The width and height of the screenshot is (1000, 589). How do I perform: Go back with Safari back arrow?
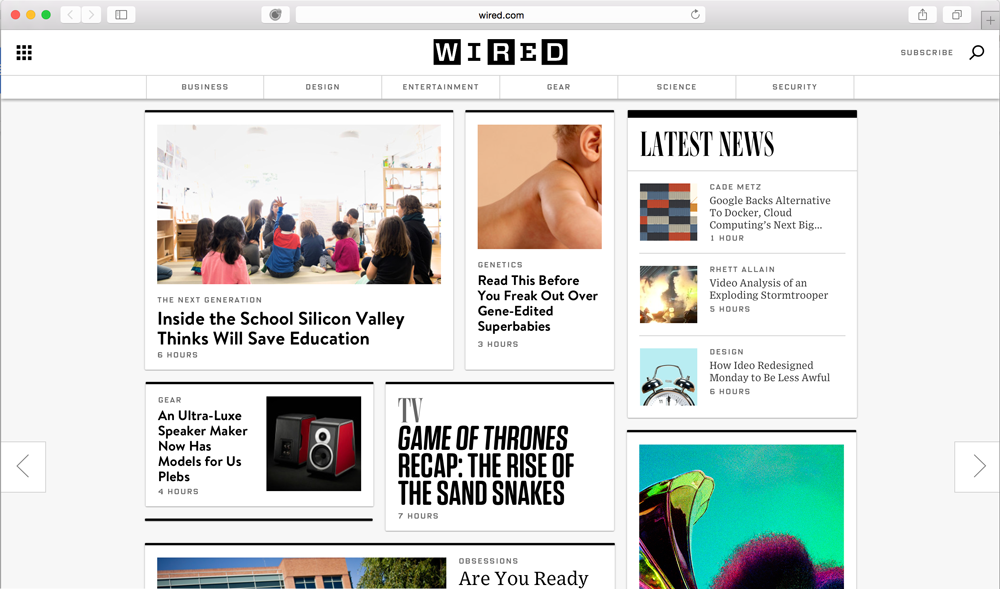point(70,15)
